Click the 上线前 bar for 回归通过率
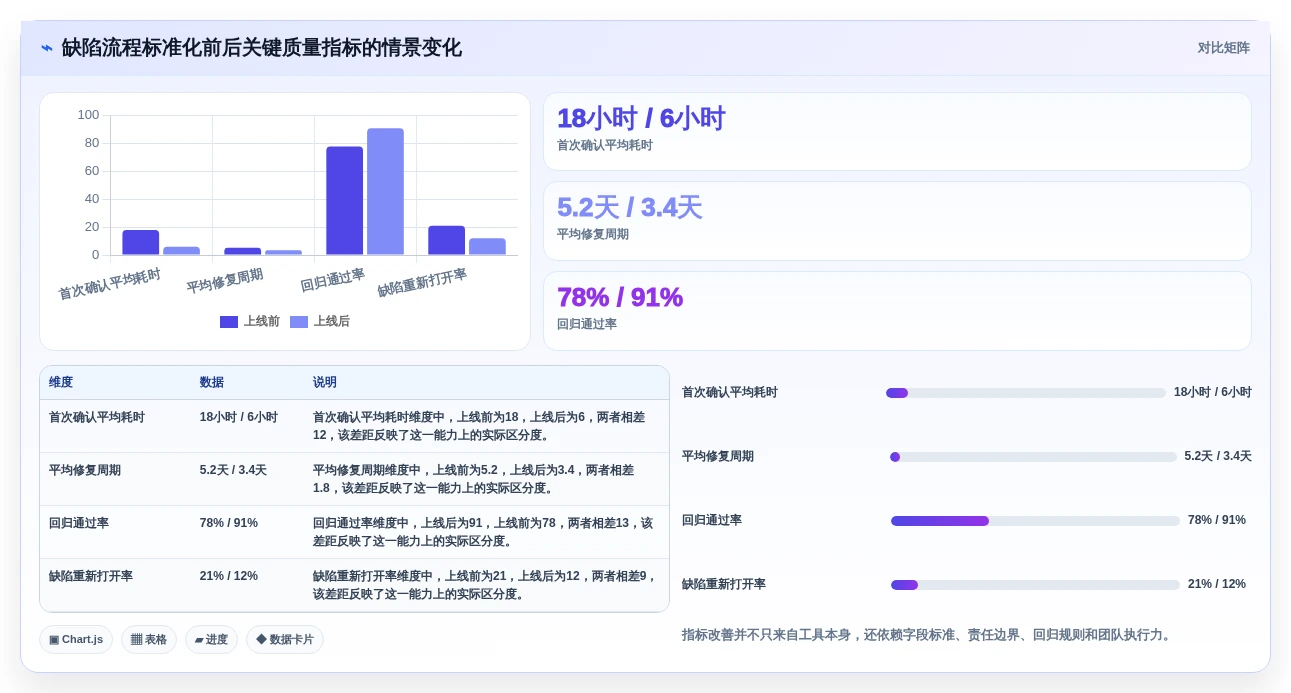This screenshot has width=1291, height=693. tap(345, 201)
